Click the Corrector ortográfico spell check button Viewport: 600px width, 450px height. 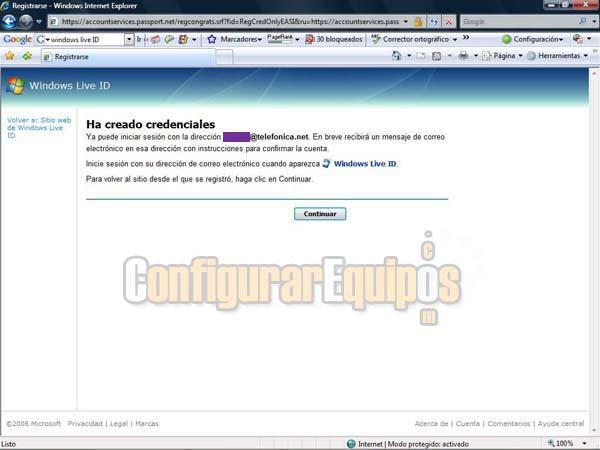(x=410, y=39)
